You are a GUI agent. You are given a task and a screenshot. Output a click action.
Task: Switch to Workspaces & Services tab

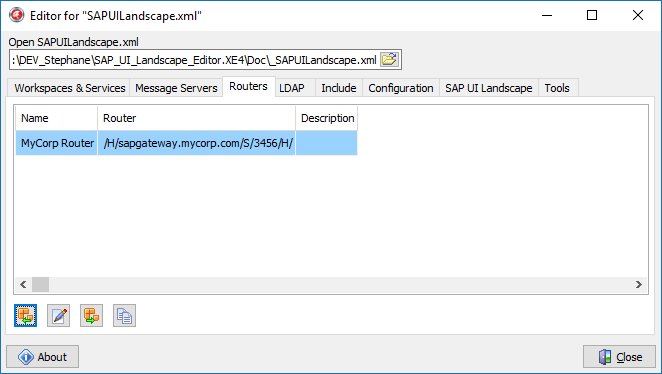pyautogui.click(x=70, y=88)
